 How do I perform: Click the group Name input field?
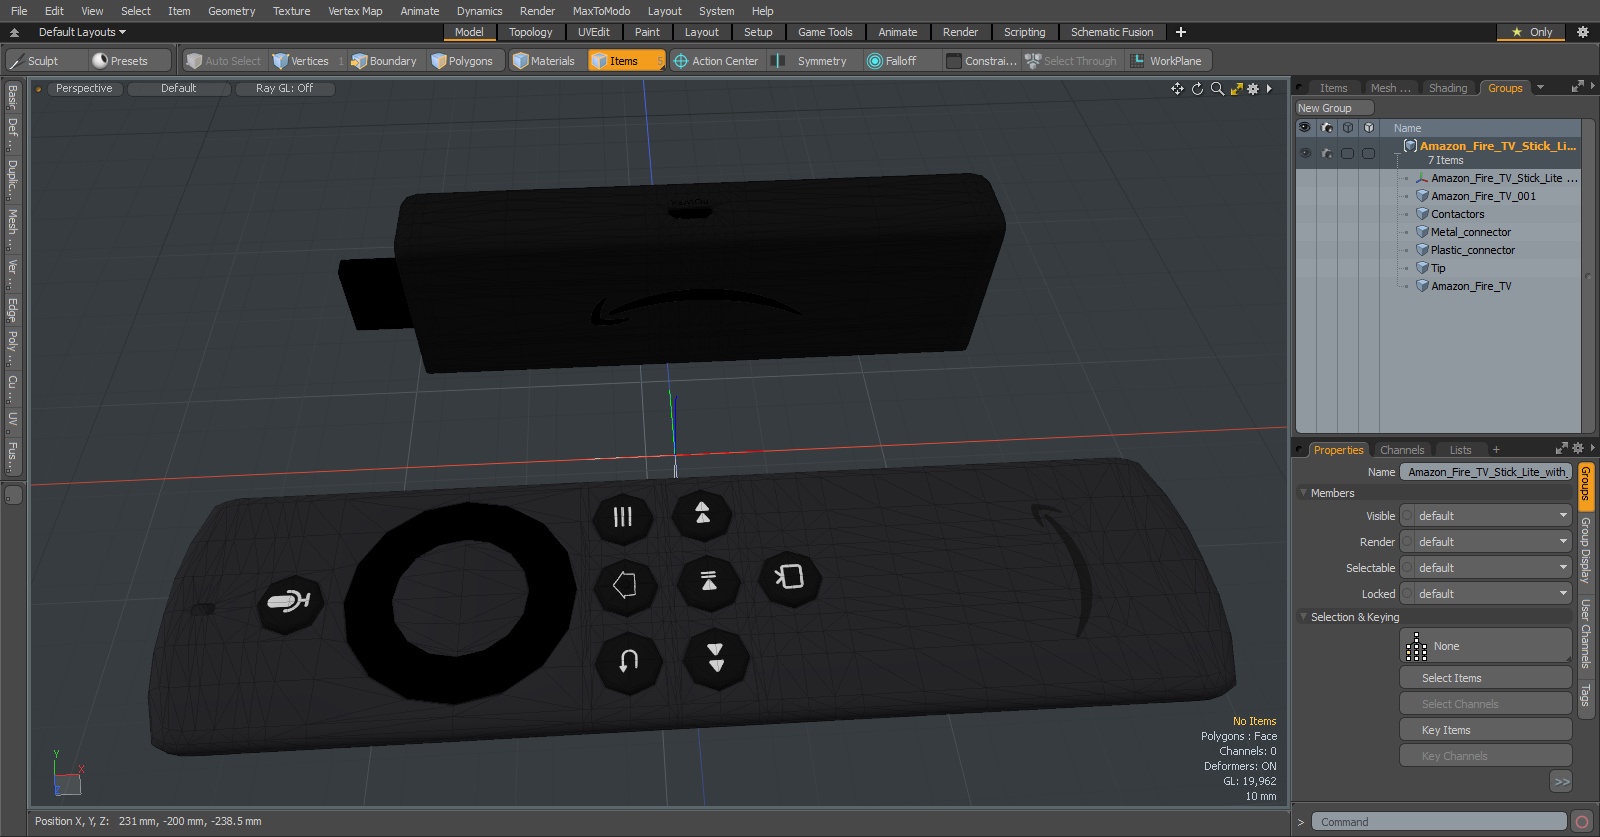1486,472
